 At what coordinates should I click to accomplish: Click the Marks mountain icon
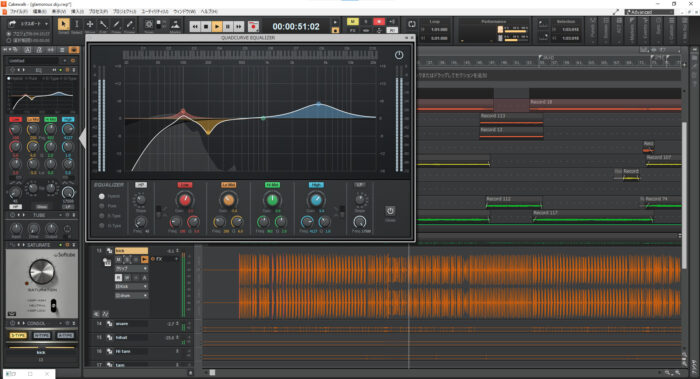(x=175, y=25)
